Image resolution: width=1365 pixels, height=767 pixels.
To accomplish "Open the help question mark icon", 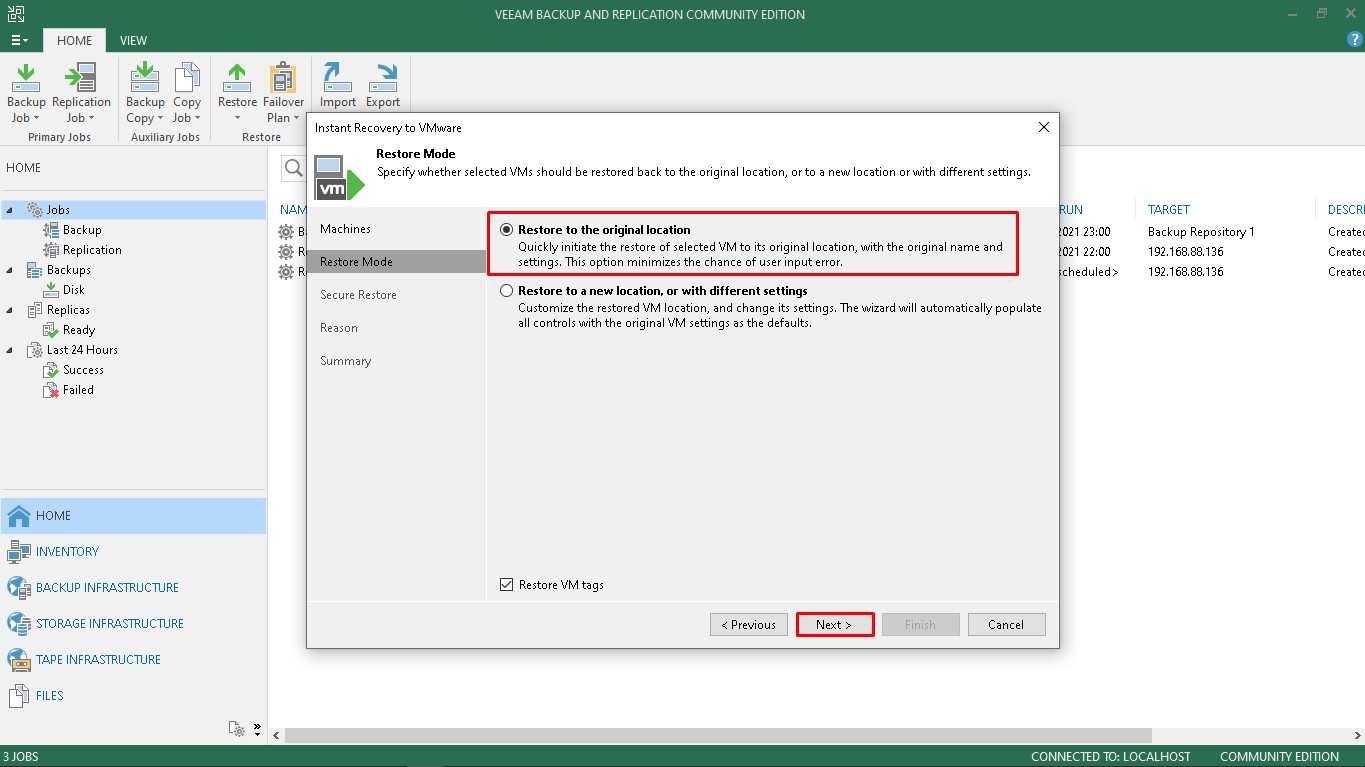I will [x=1355, y=39].
